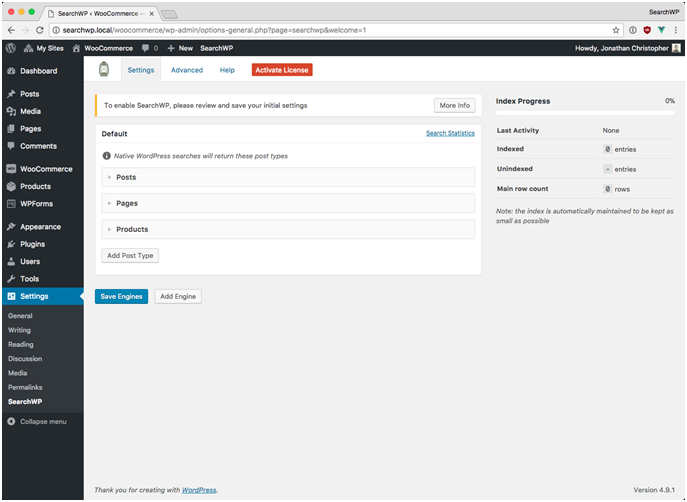This screenshot has height=502, width=687.
Task: Bookmark the page with the star icon
Action: (x=616, y=30)
